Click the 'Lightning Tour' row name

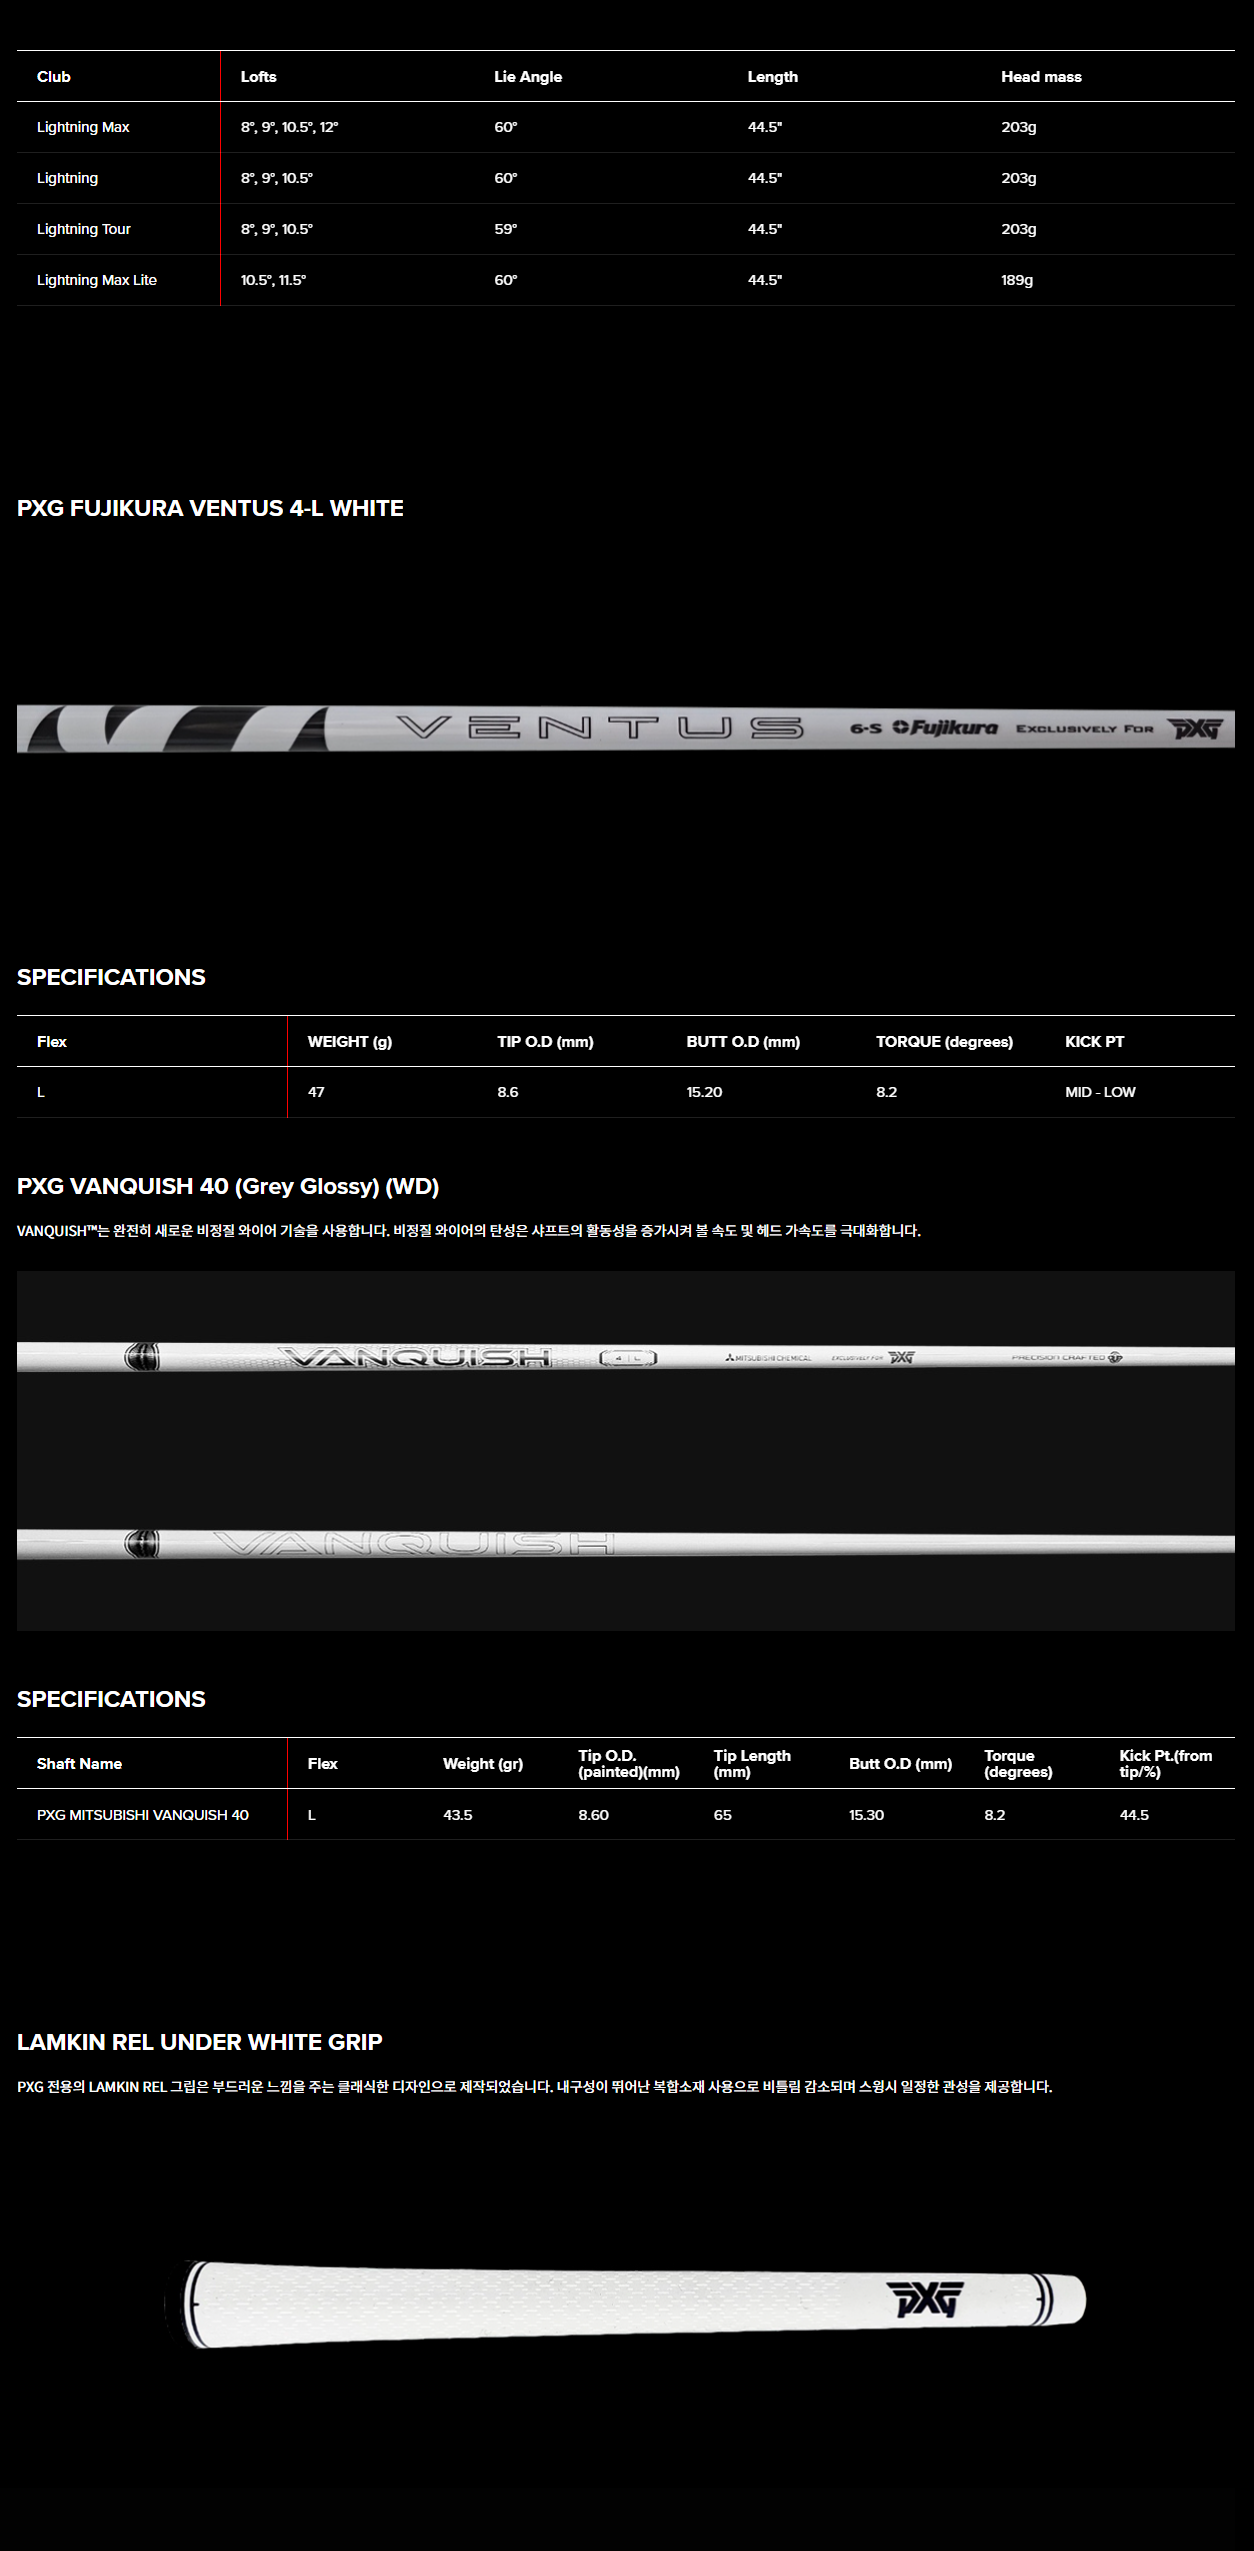(x=84, y=229)
